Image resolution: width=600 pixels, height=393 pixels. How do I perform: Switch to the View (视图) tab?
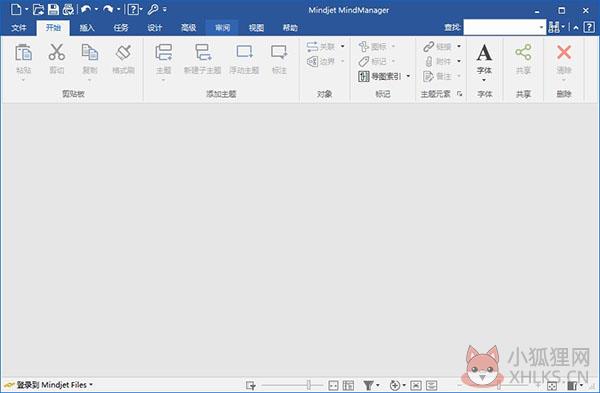(256, 28)
